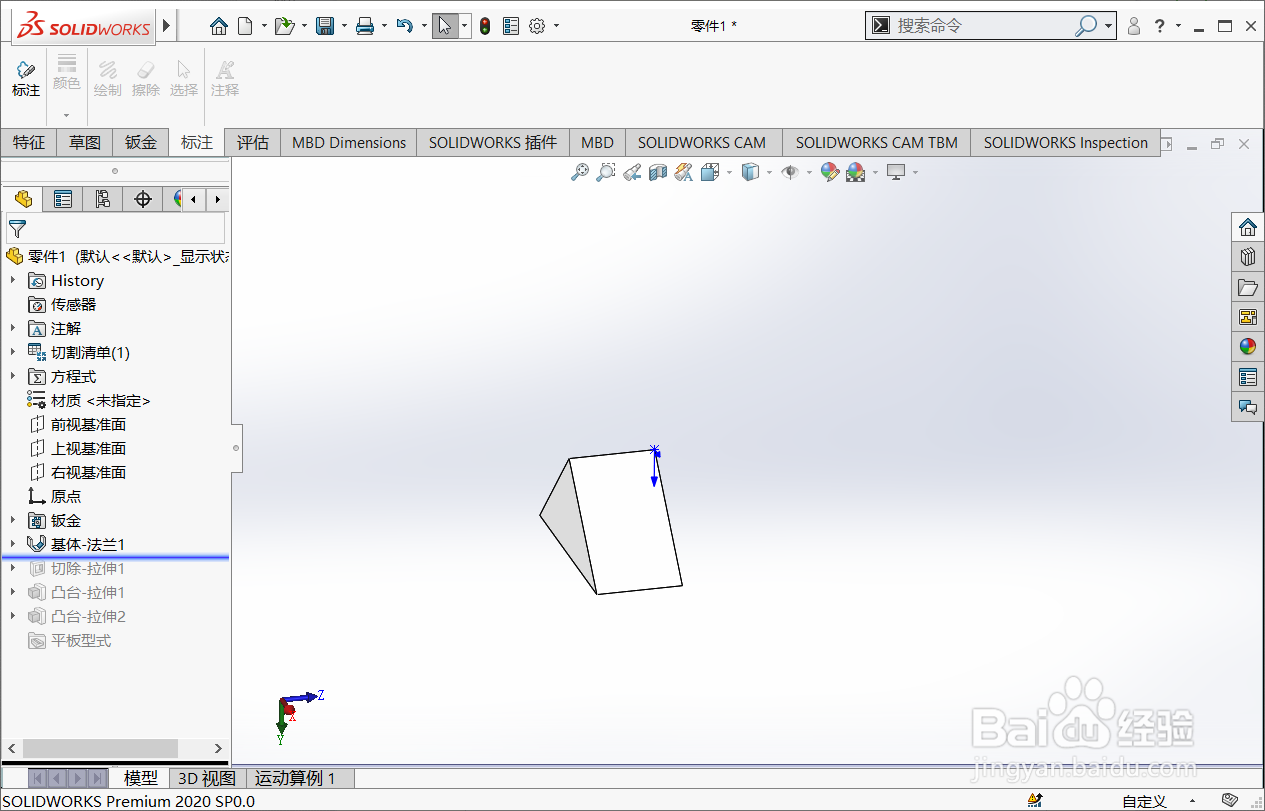Select Zoom to Area icon
This screenshot has width=1265, height=811.
[x=606, y=172]
